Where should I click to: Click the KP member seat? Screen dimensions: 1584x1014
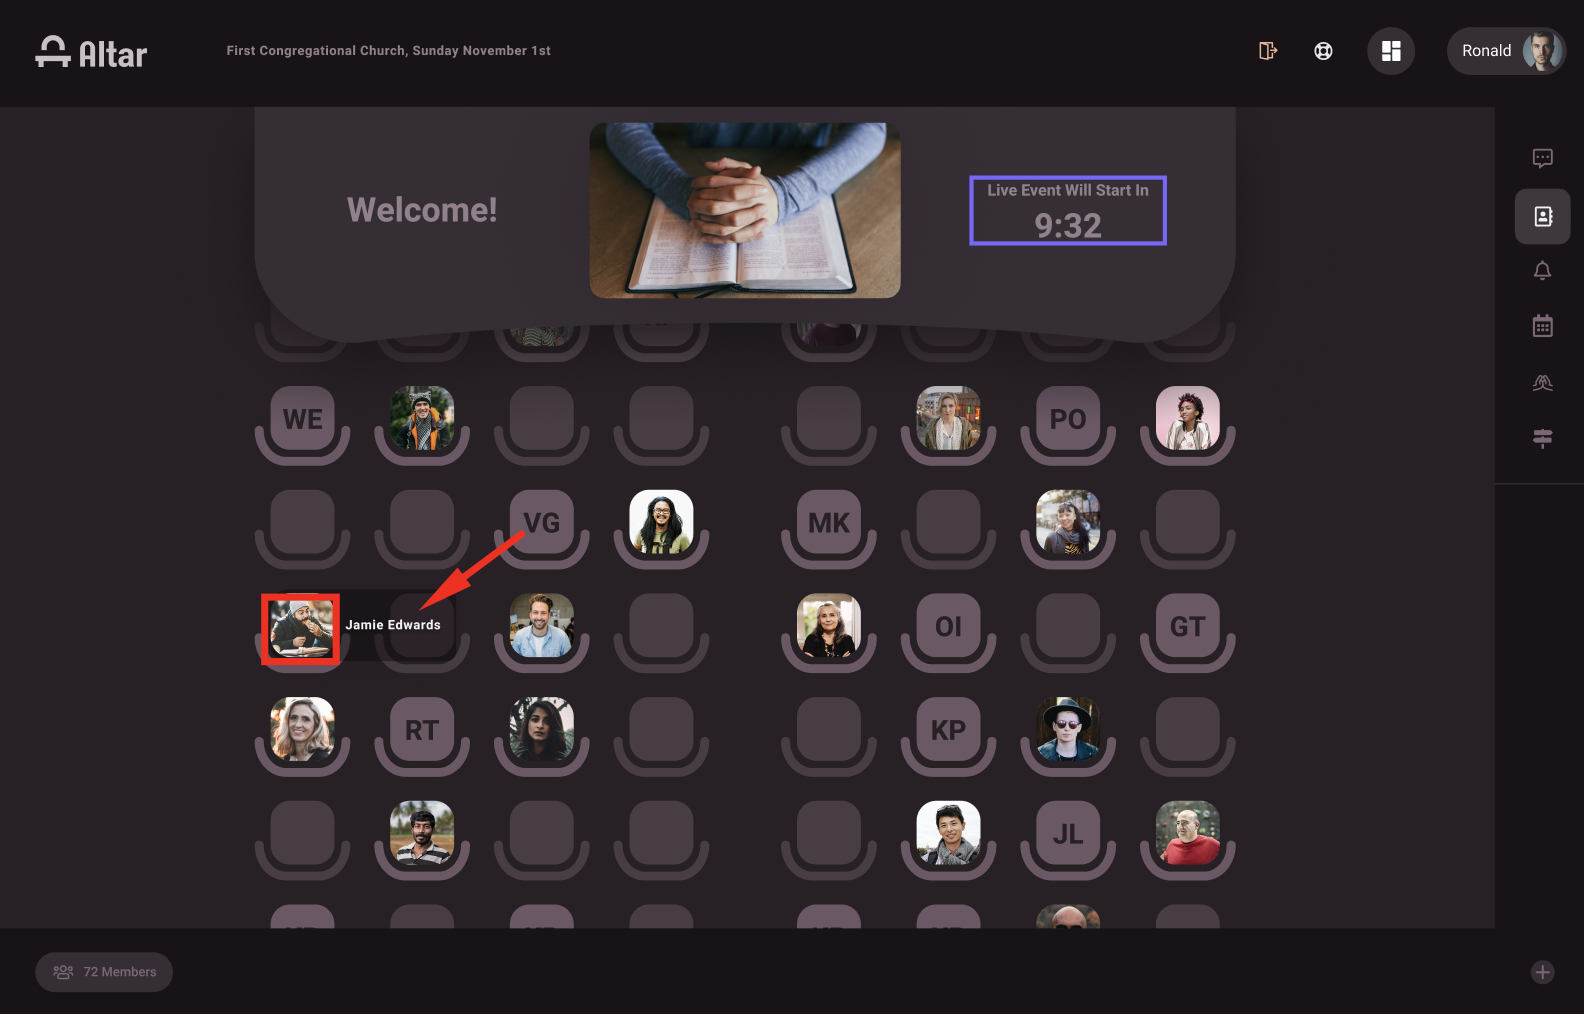(x=948, y=730)
